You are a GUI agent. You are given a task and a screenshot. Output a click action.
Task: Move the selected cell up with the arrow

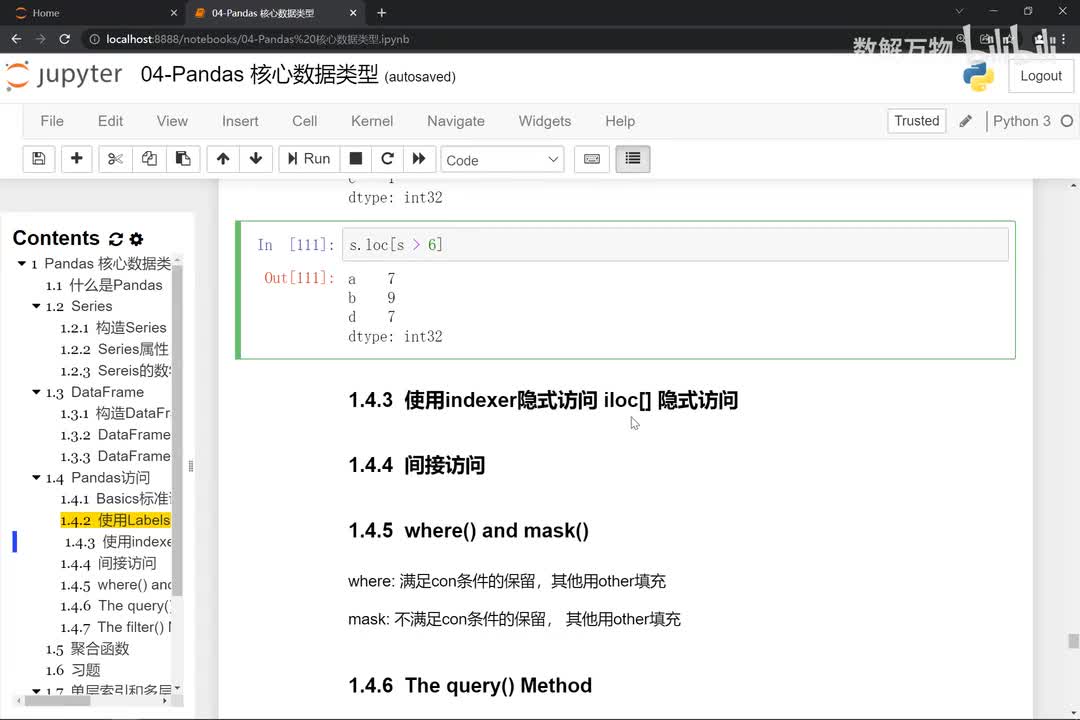pos(222,159)
